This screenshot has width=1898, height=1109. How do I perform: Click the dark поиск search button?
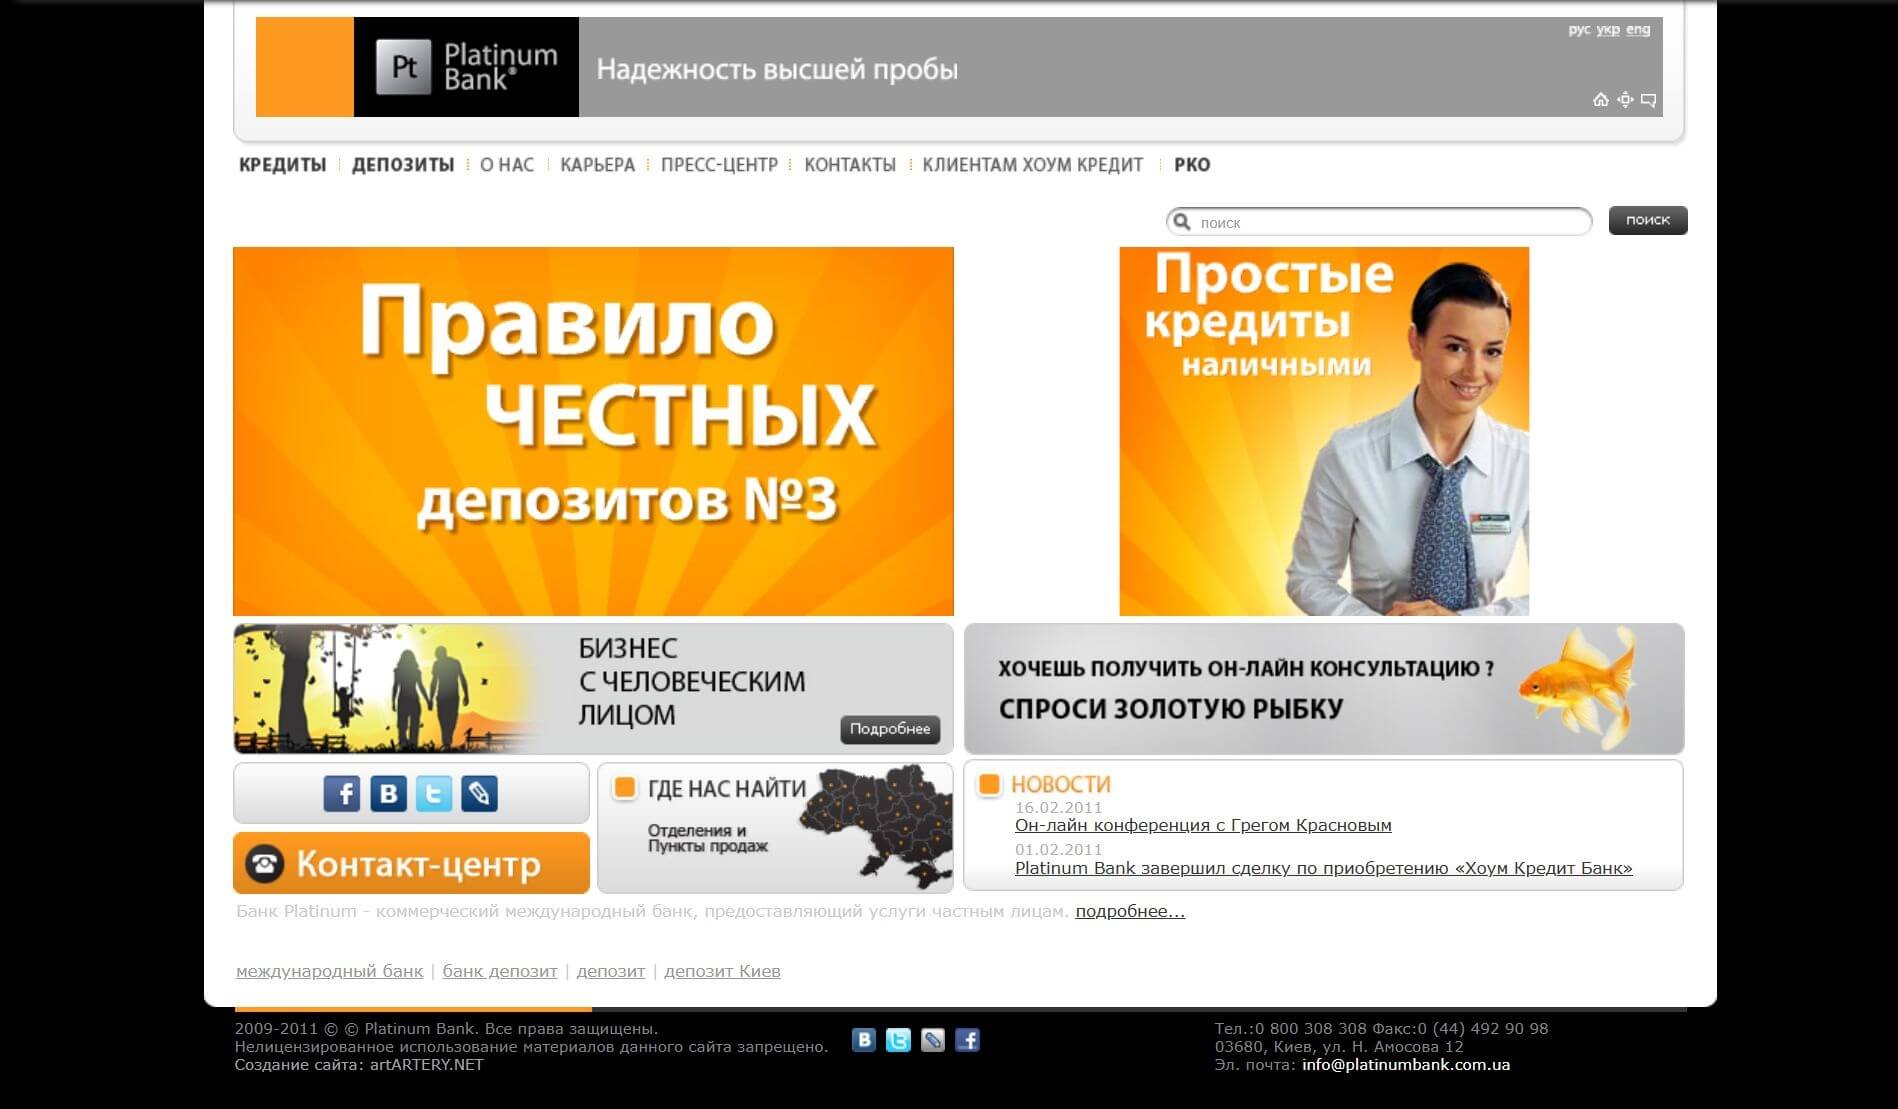1648,220
